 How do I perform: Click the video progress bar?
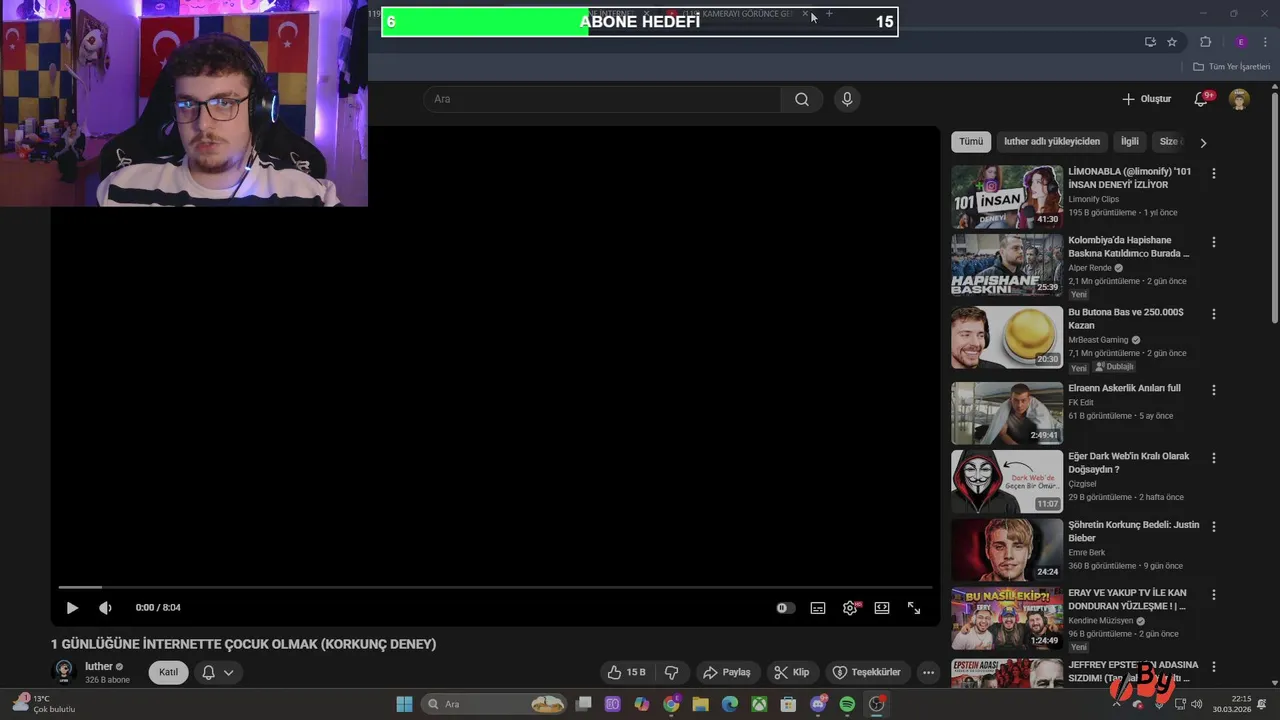pyautogui.click(x=495, y=587)
